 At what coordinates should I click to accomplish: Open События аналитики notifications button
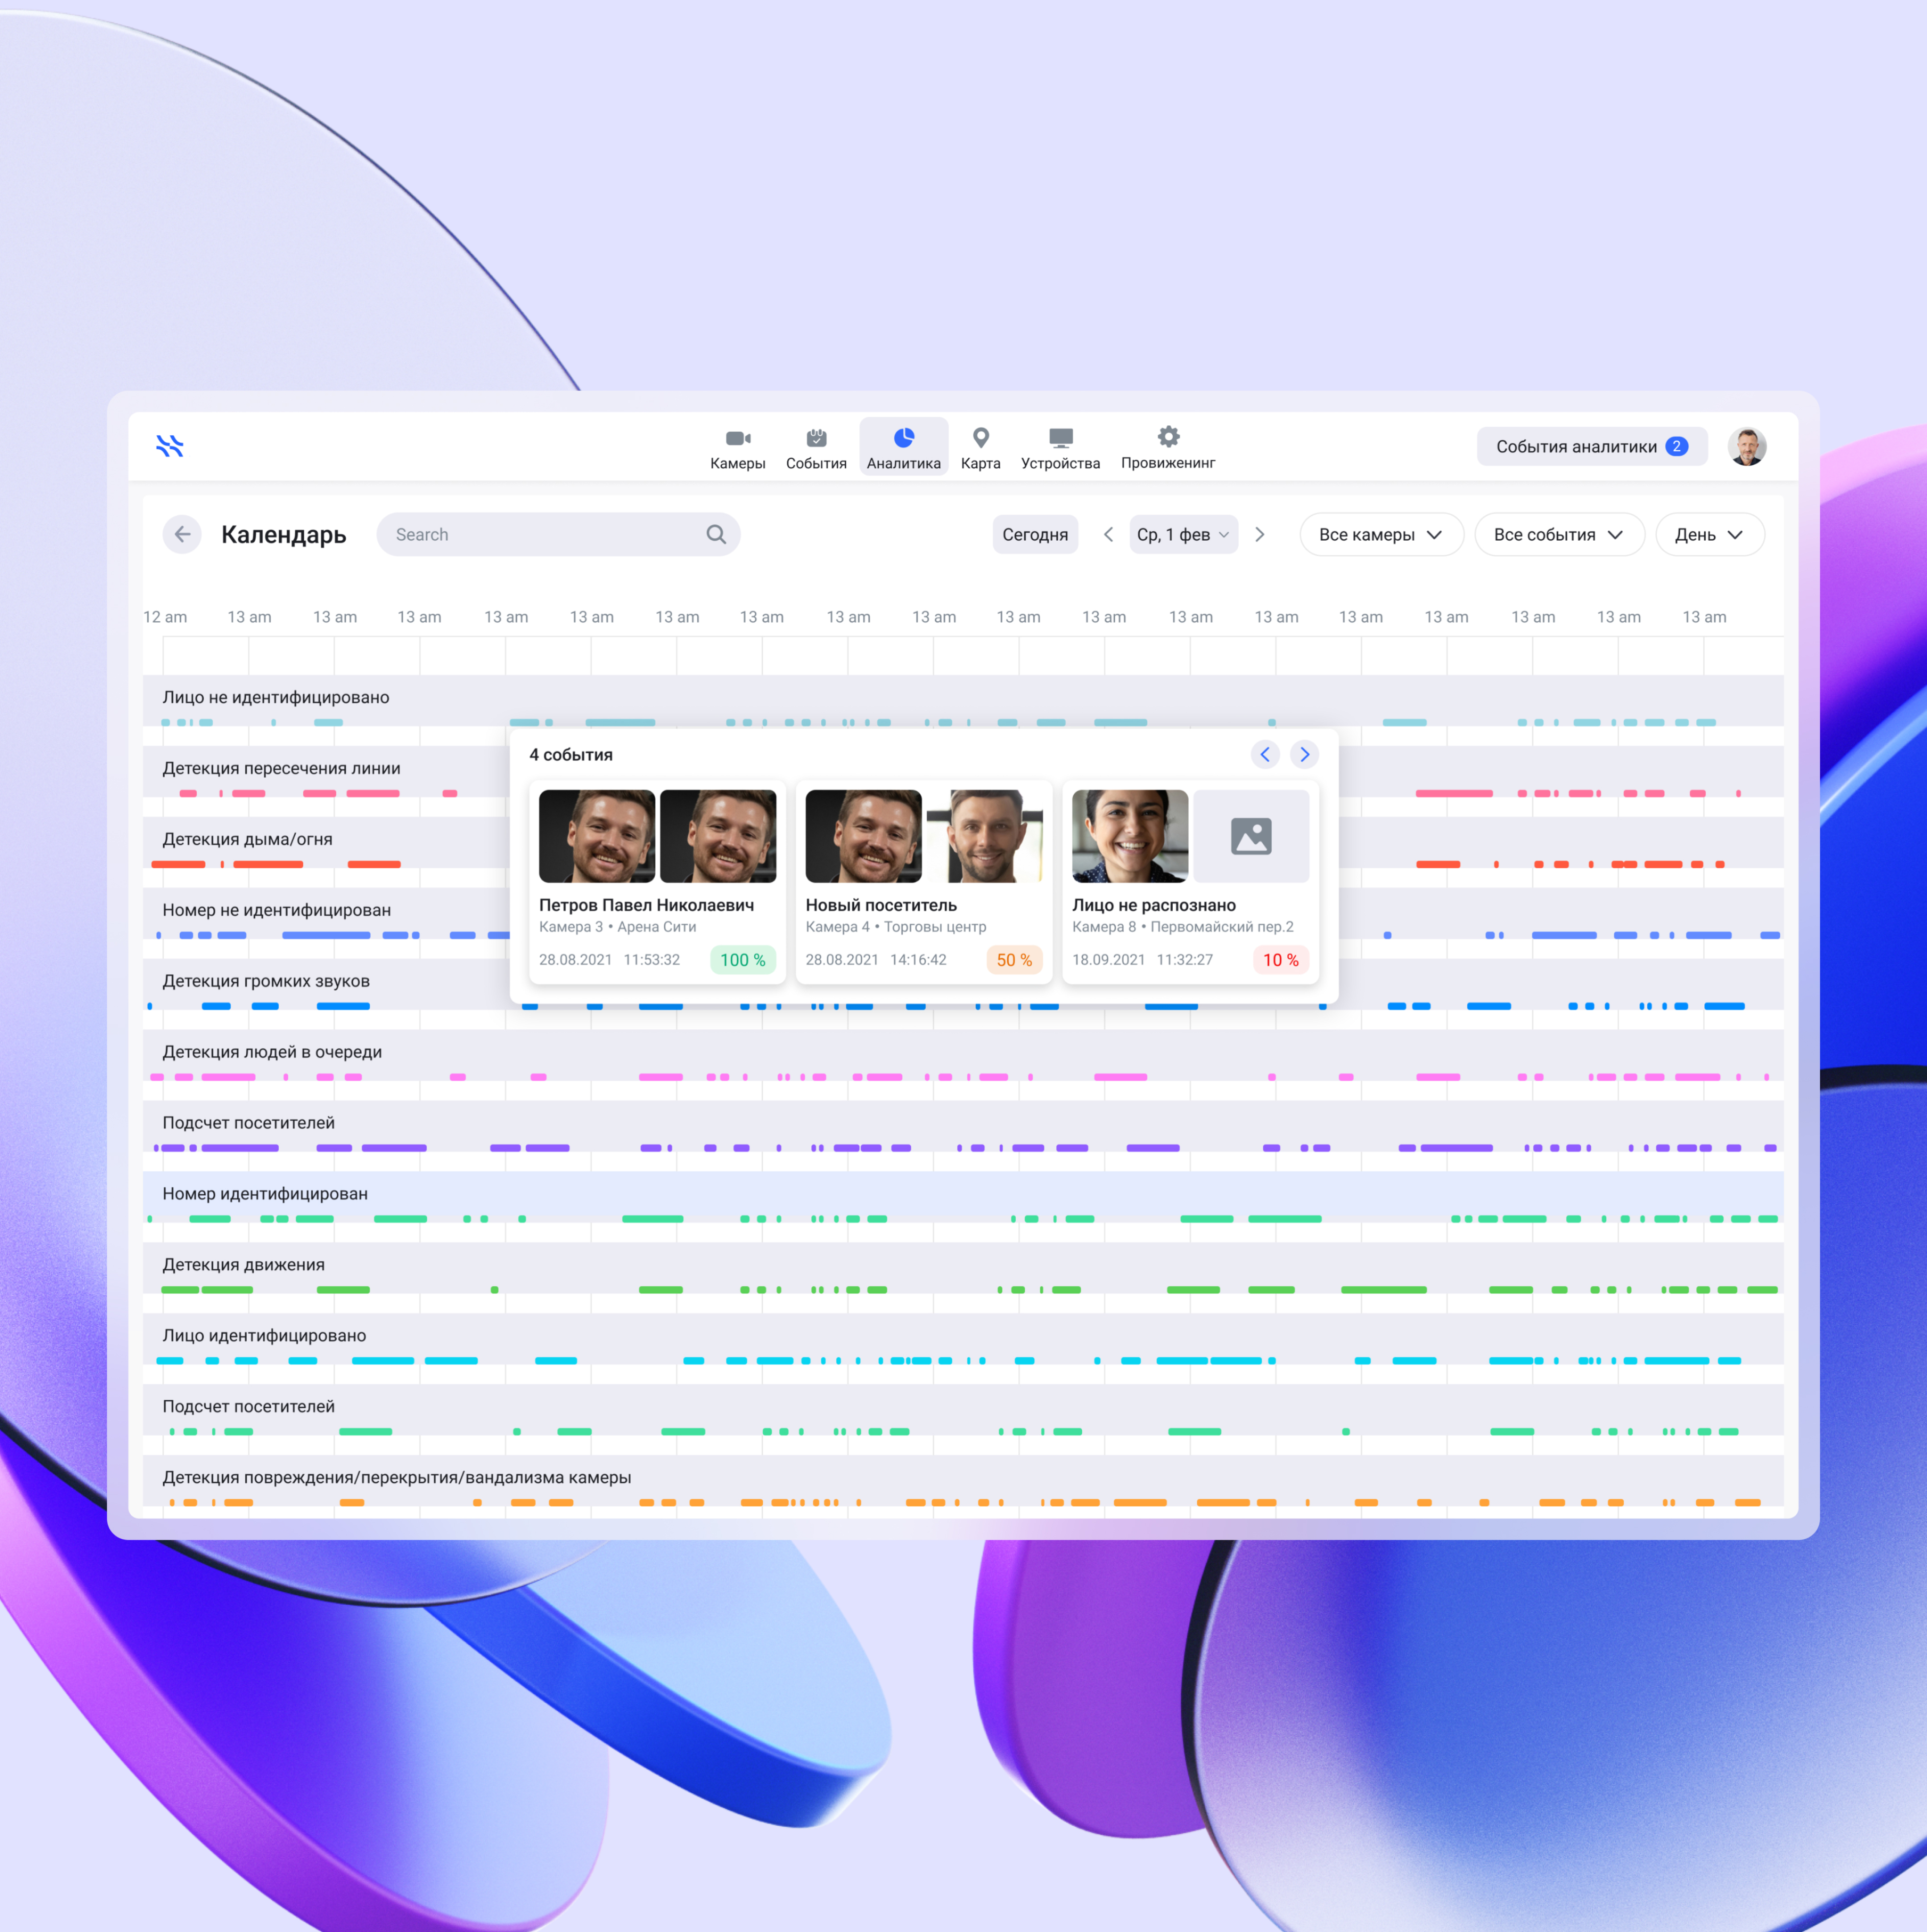(x=1590, y=446)
